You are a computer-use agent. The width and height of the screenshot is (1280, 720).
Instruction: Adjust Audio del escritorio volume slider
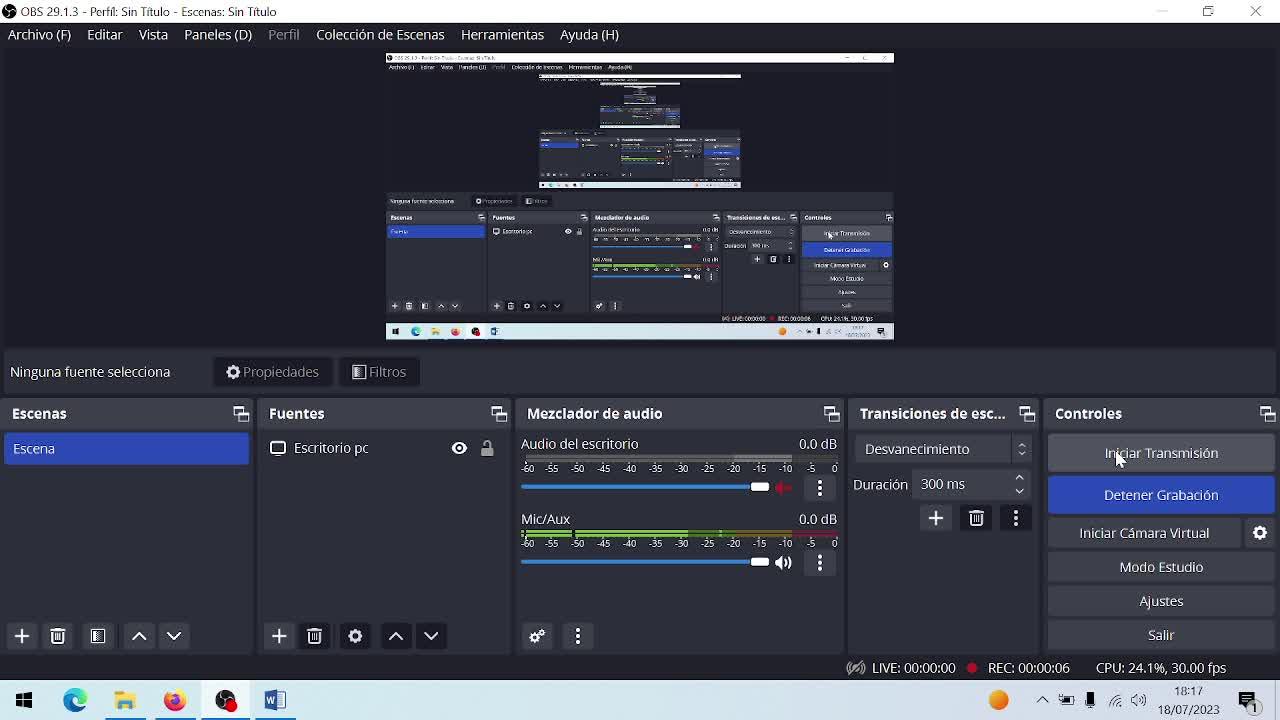(x=645, y=487)
